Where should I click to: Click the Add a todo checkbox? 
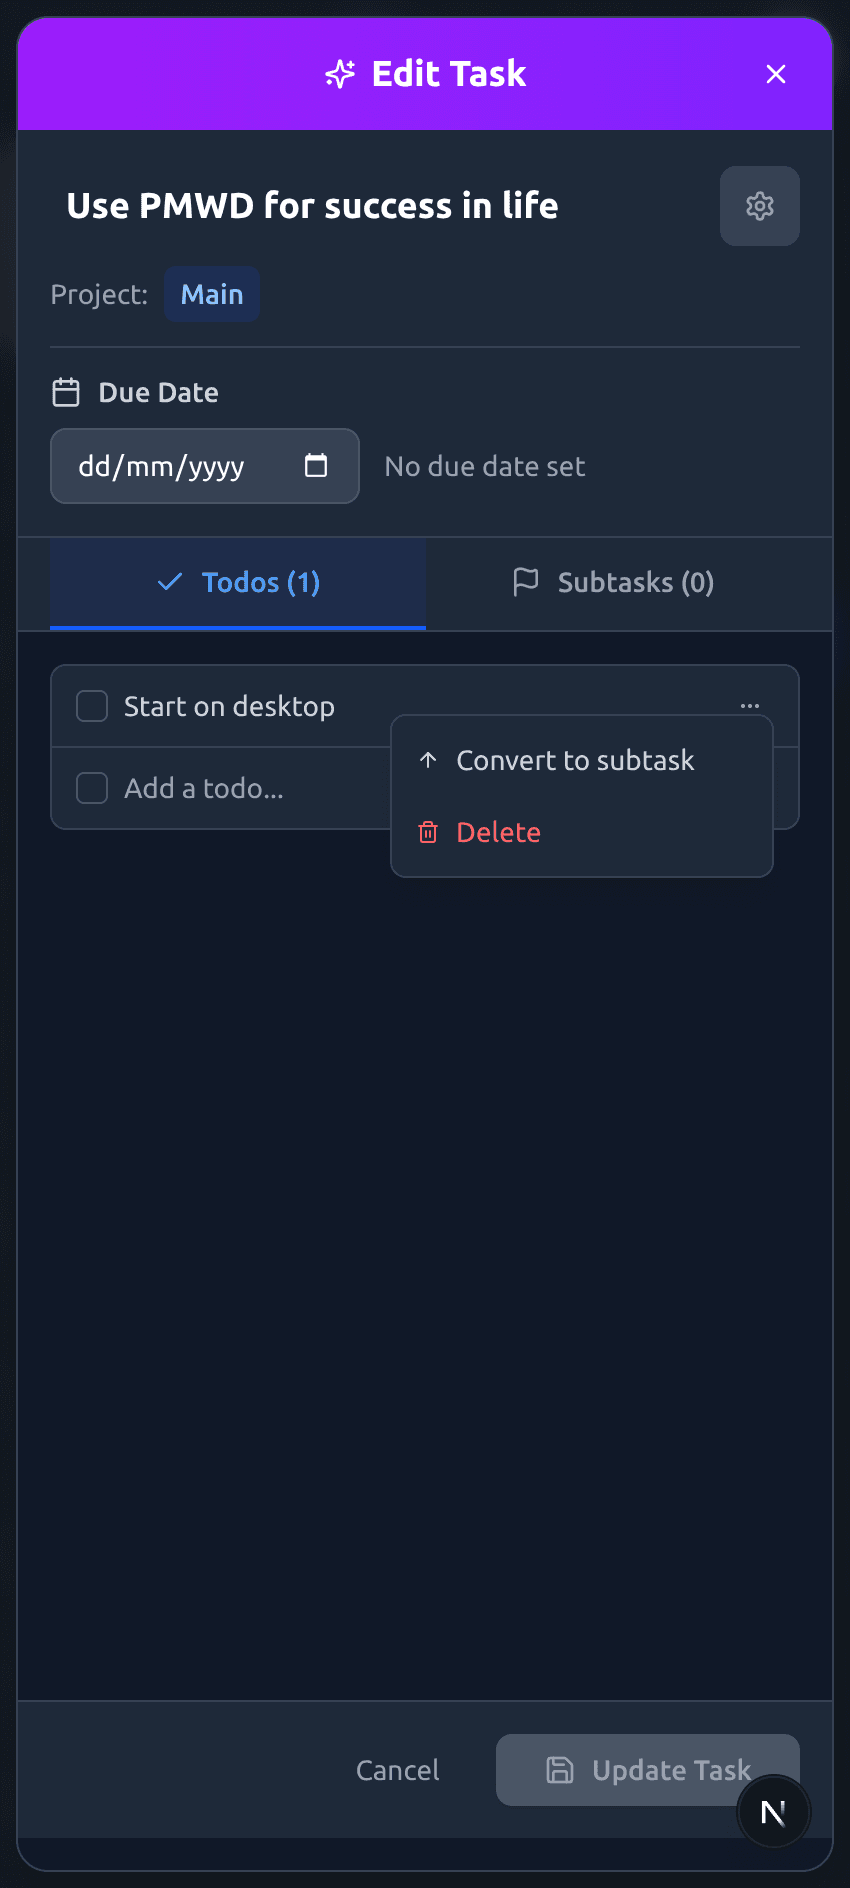click(x=92, y=788)
